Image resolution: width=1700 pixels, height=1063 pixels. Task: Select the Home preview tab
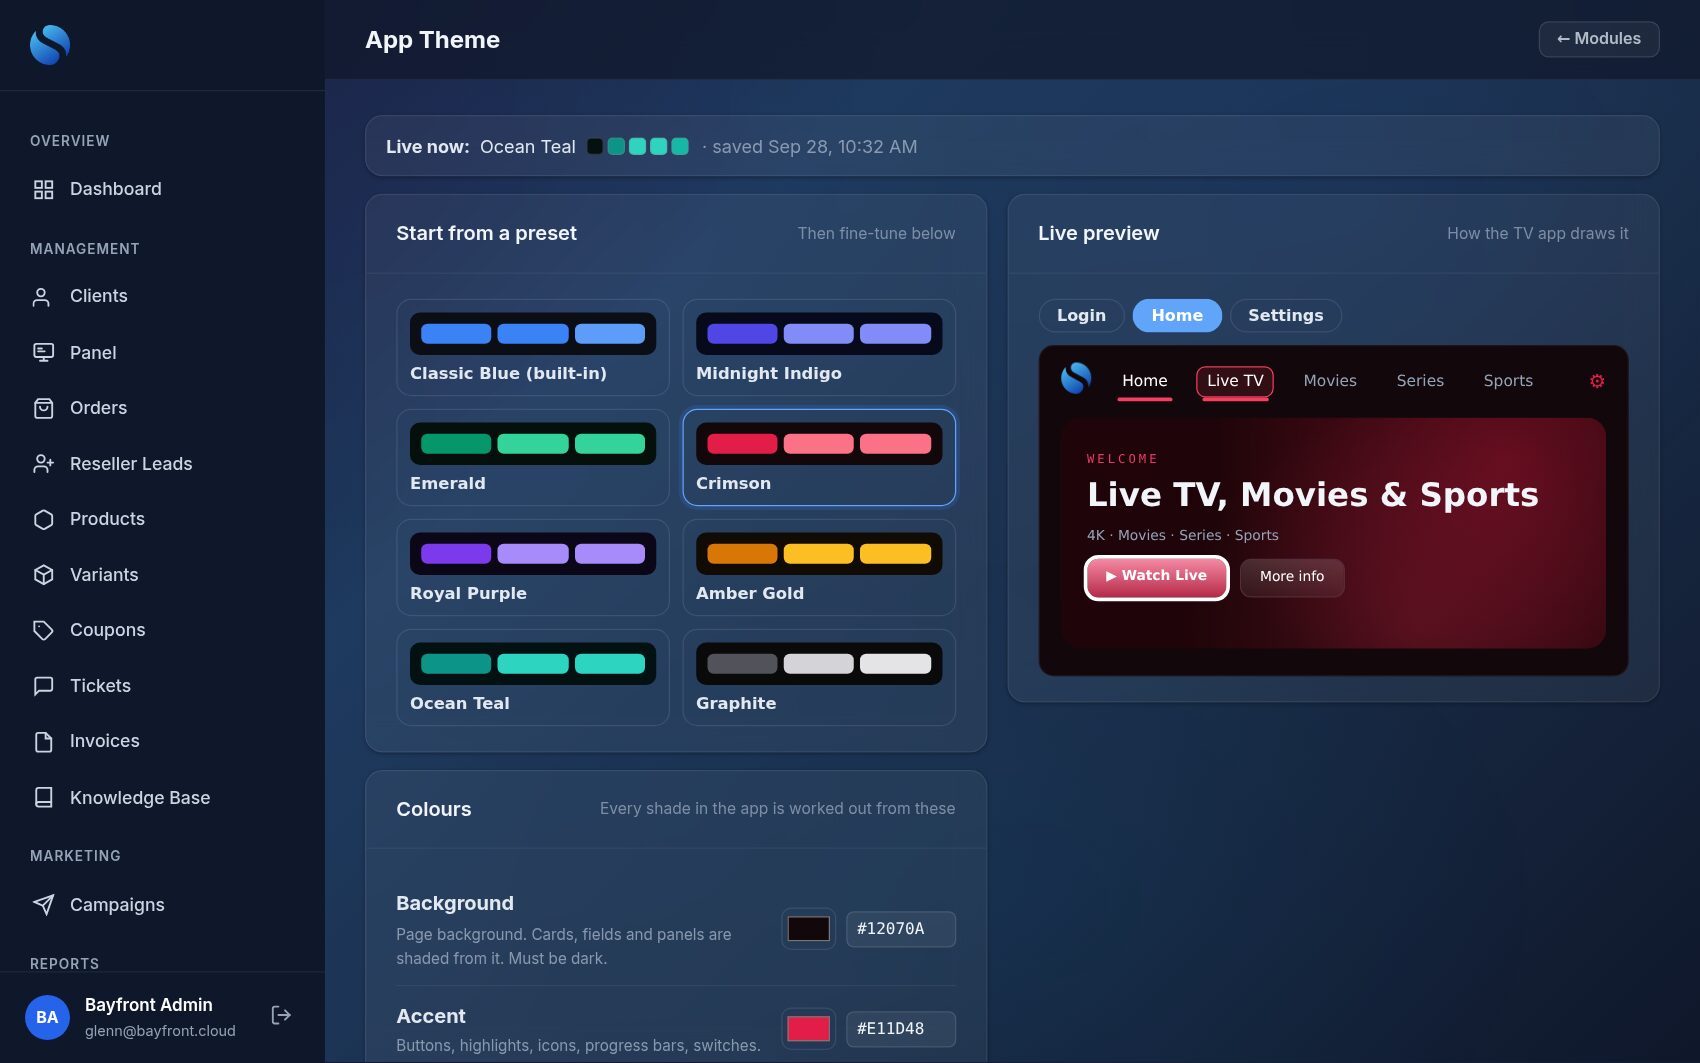tap(1177, 315)
